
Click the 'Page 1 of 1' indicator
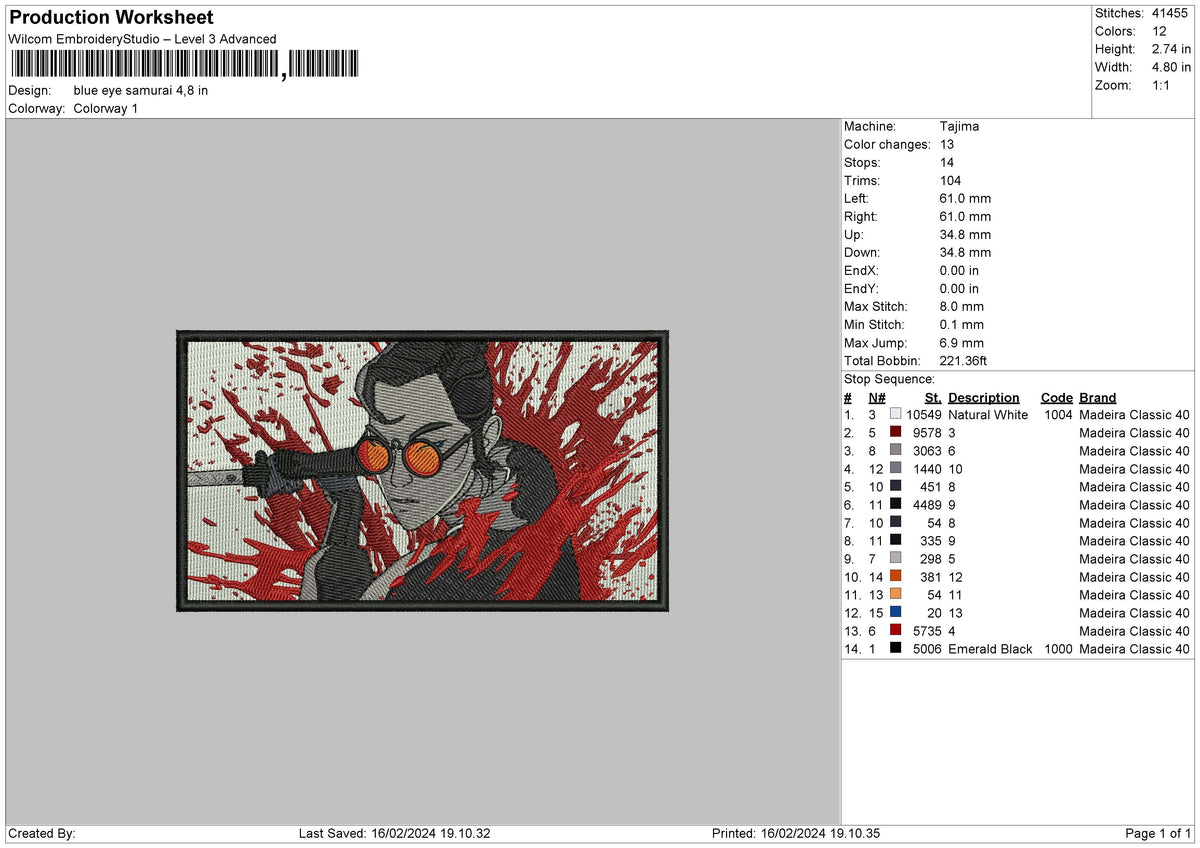click(1158, 833)
